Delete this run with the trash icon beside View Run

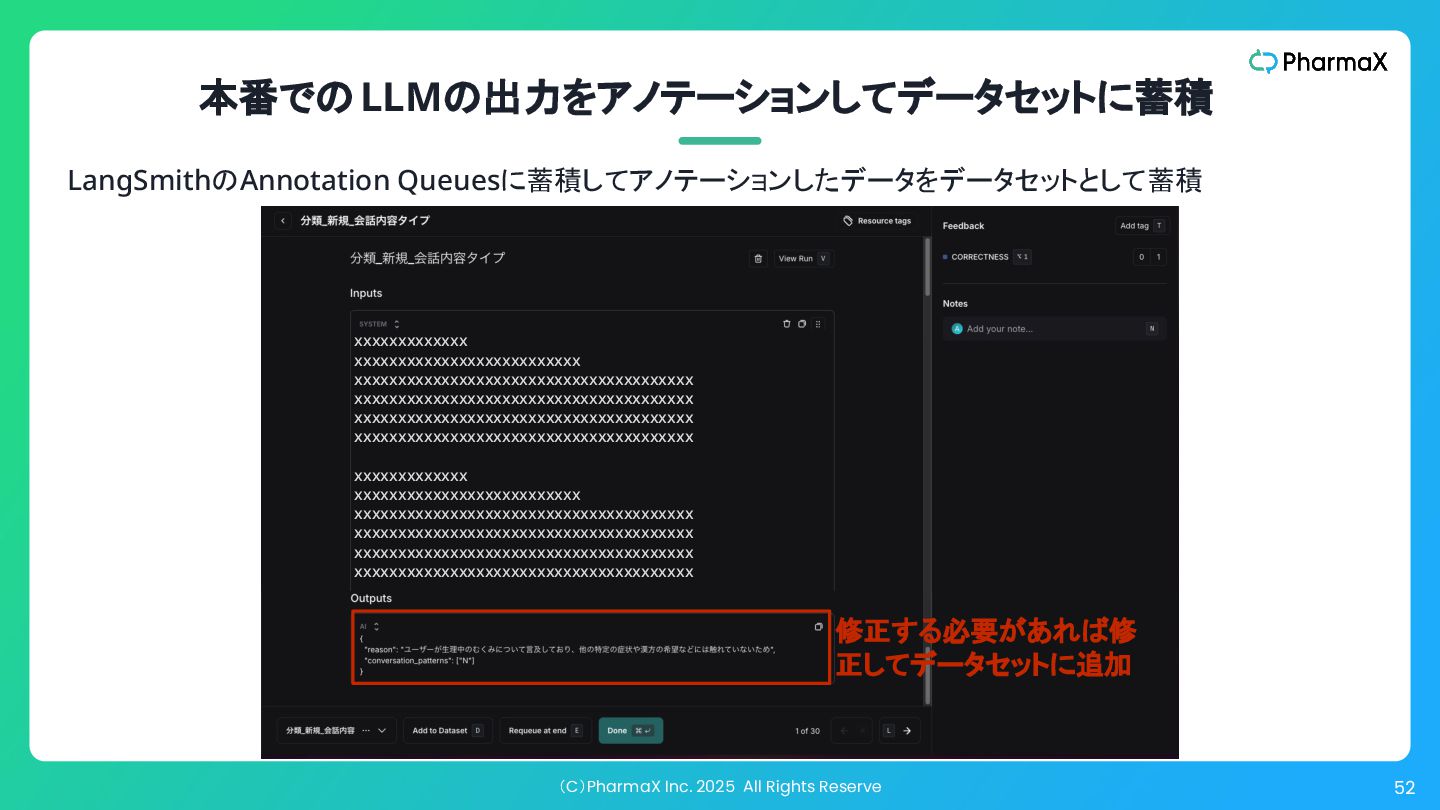point(758,258)
